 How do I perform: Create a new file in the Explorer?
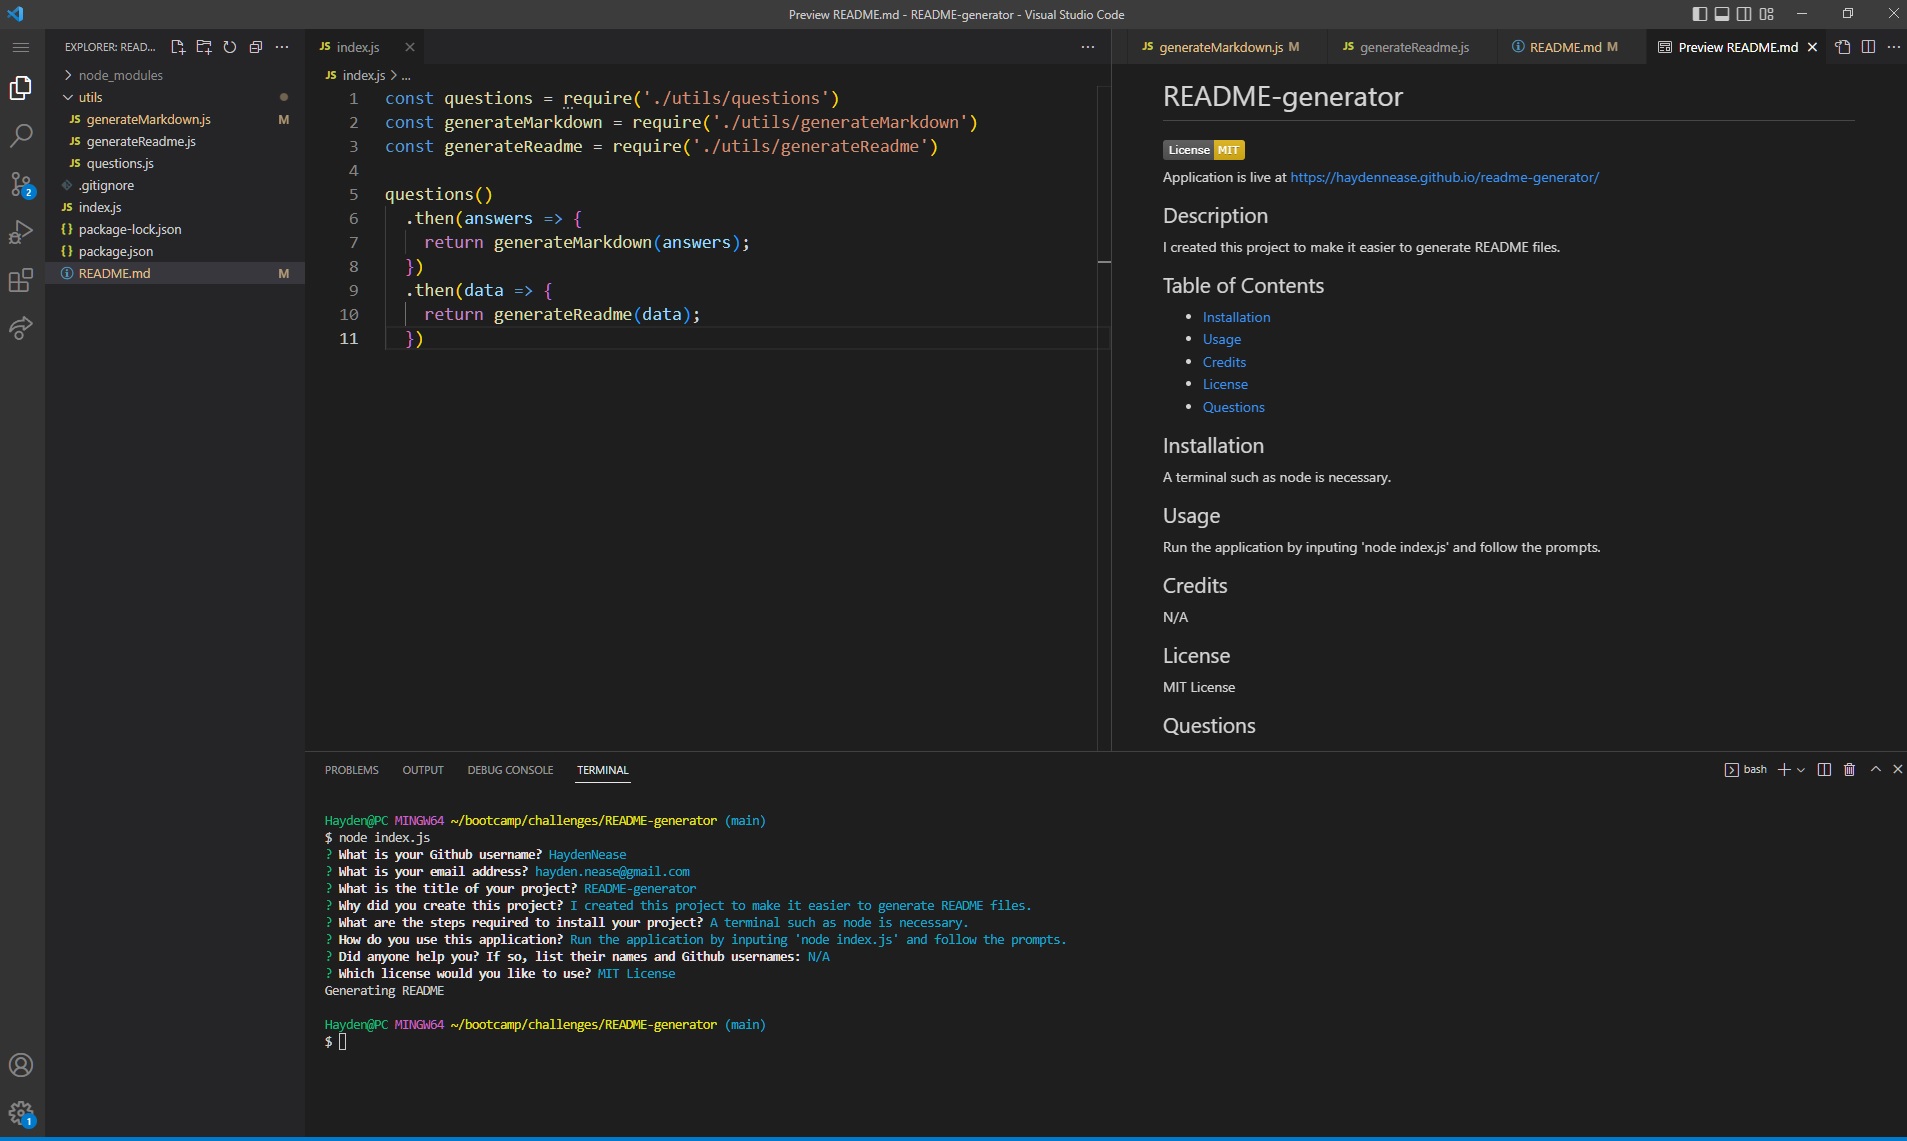tap(178, 46)
